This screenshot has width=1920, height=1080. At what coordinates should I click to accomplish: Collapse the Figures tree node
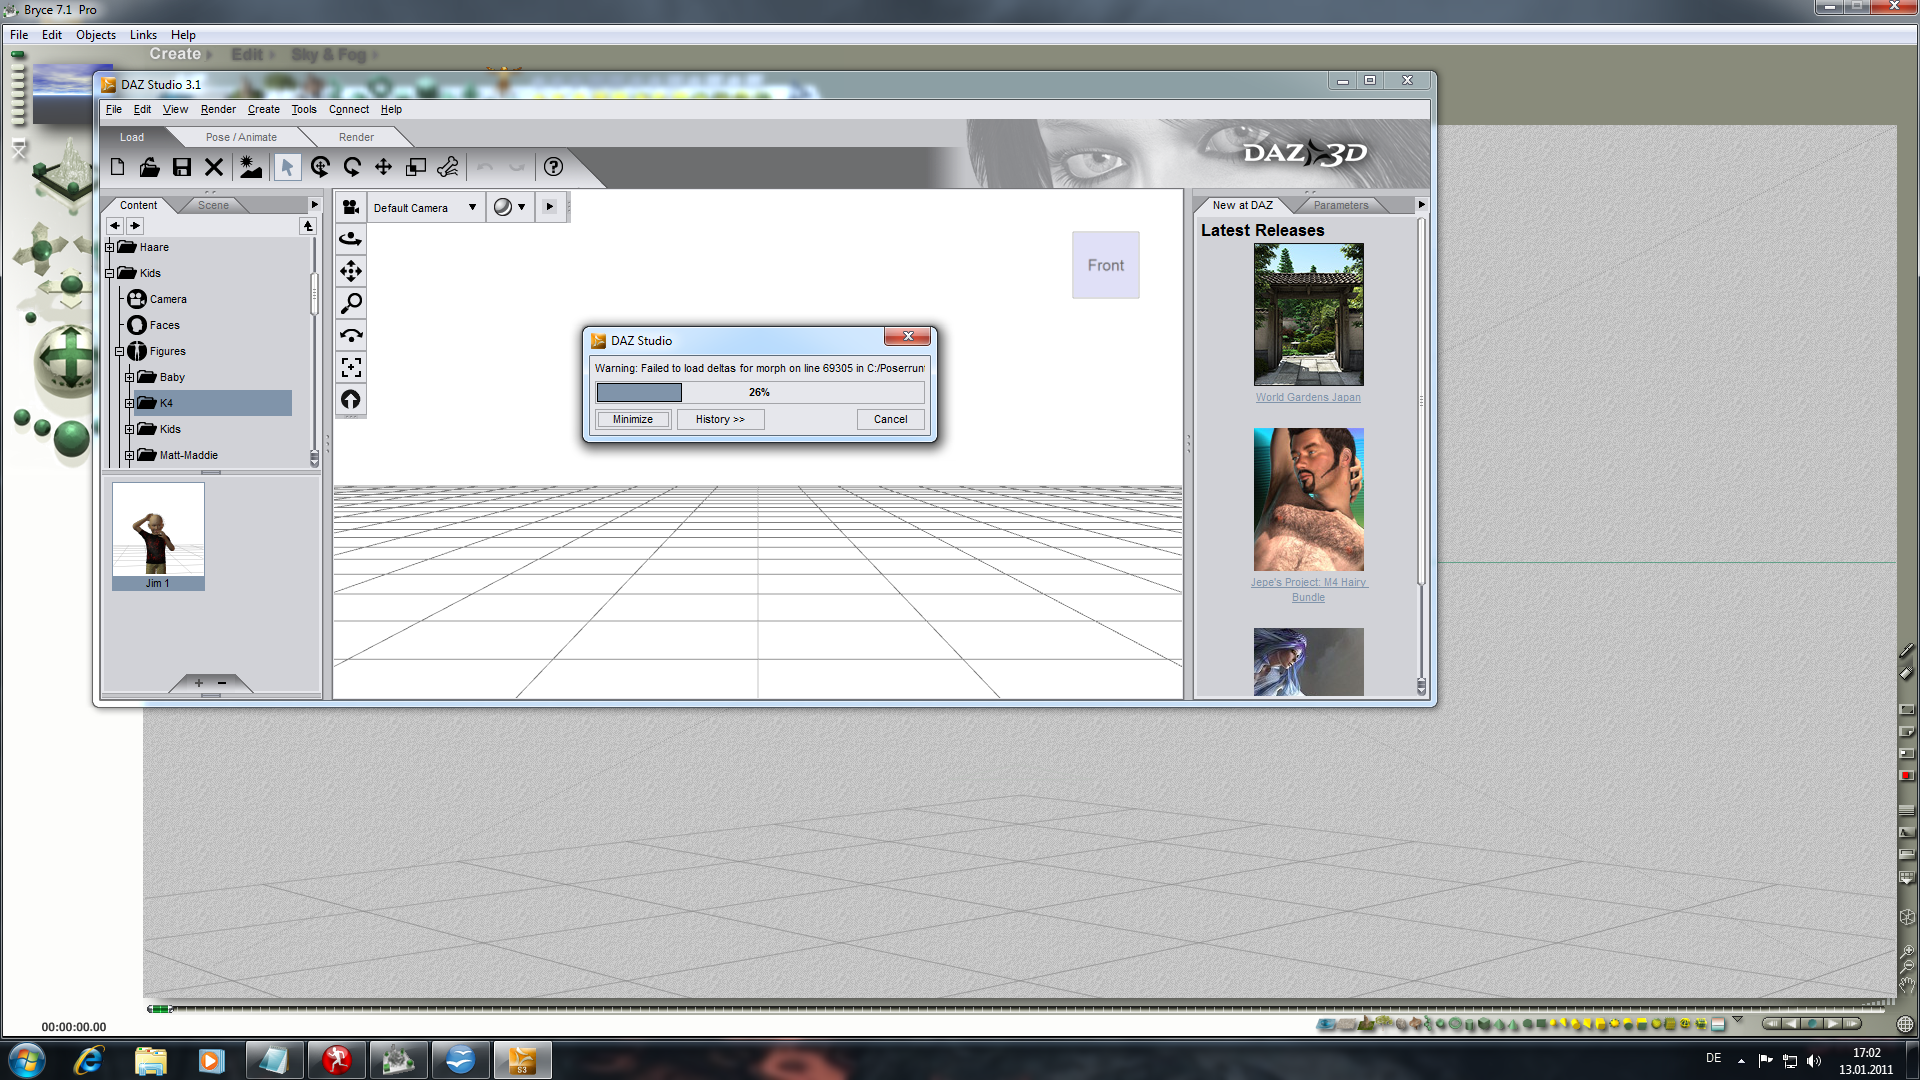pos(120,351)
